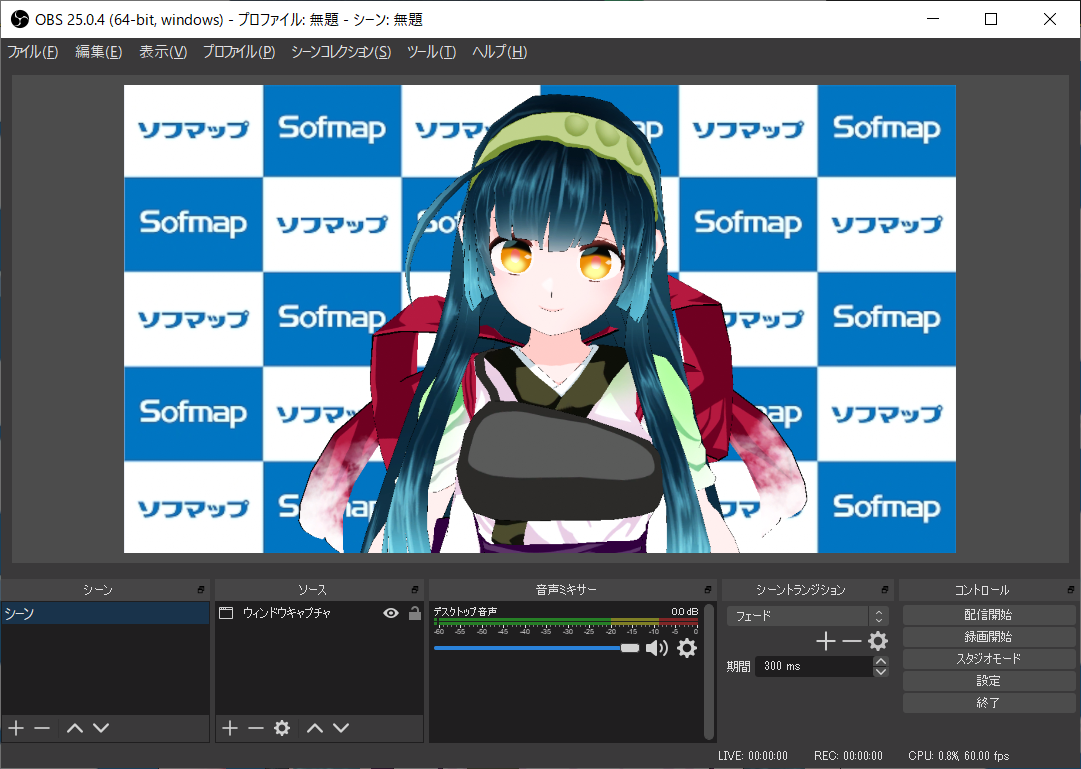Screen dimensions: 1081x769
Task: Add a new scene with the plus icon
Action: [x=14, y=728]
